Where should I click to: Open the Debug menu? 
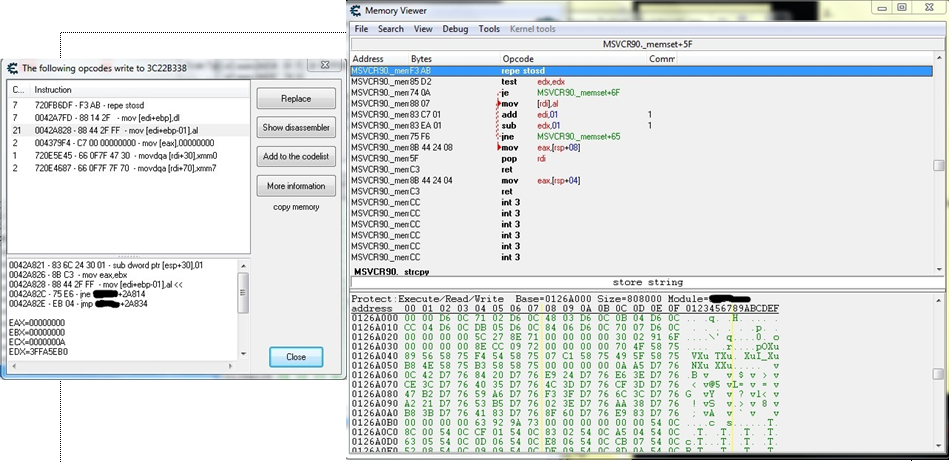click(x=455, y=29)
